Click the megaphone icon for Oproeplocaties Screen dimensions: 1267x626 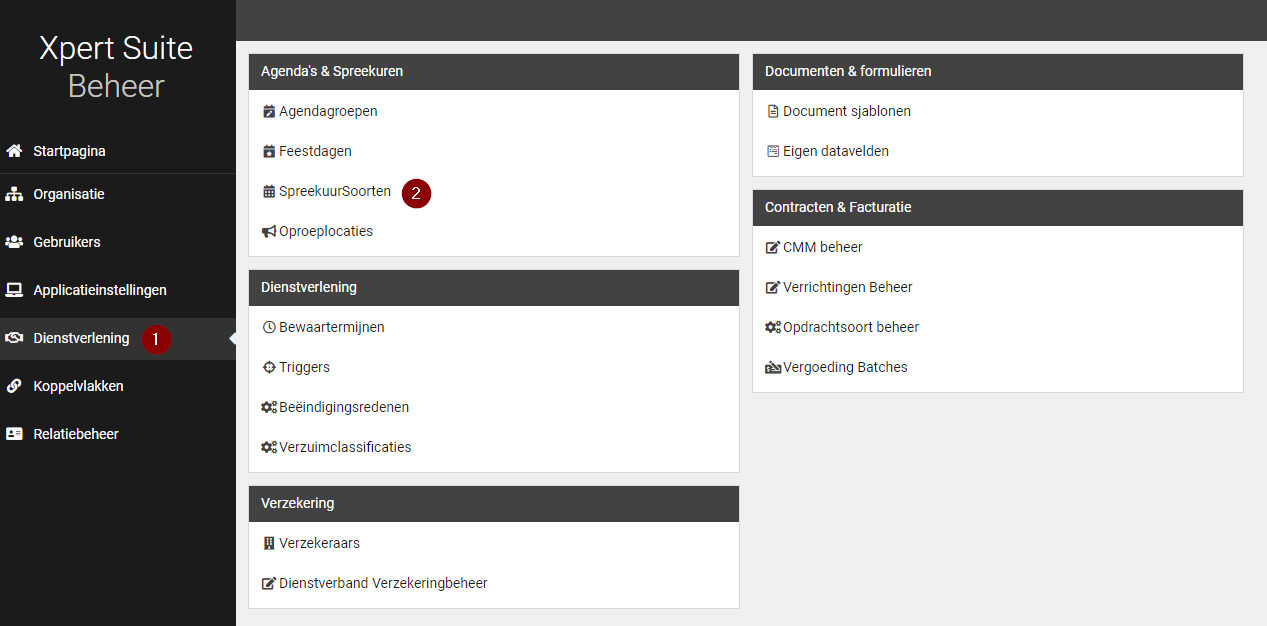click(x=269, y=231)
